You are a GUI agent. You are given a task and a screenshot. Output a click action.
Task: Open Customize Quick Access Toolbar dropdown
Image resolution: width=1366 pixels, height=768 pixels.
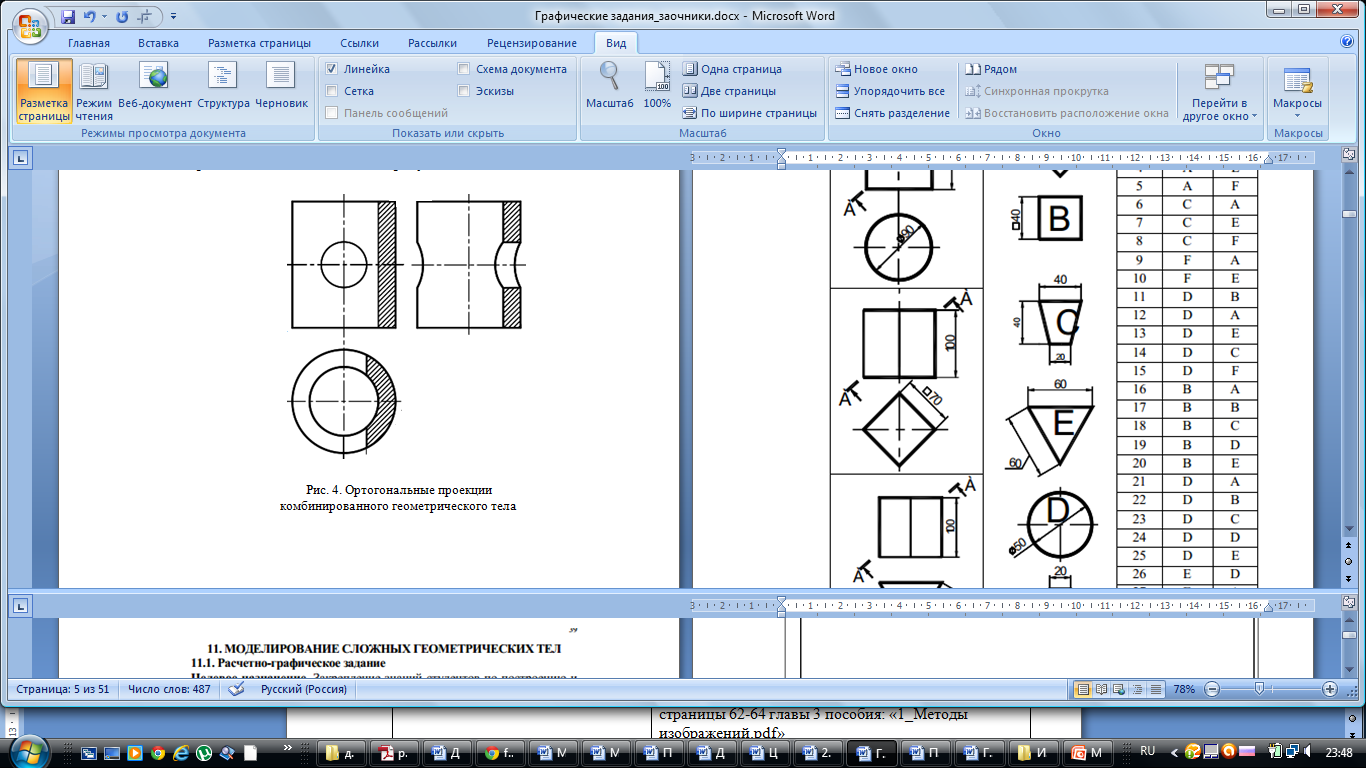173,17
